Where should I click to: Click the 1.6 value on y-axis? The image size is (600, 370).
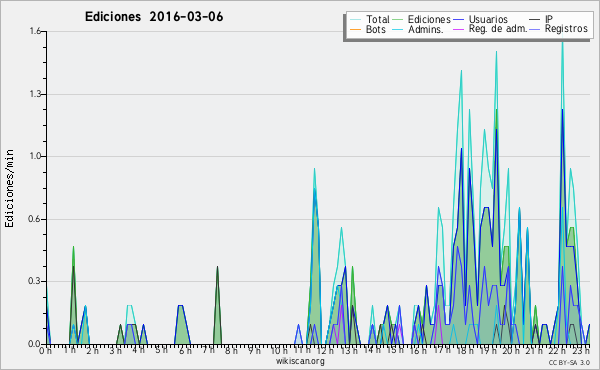click(35, 31)
